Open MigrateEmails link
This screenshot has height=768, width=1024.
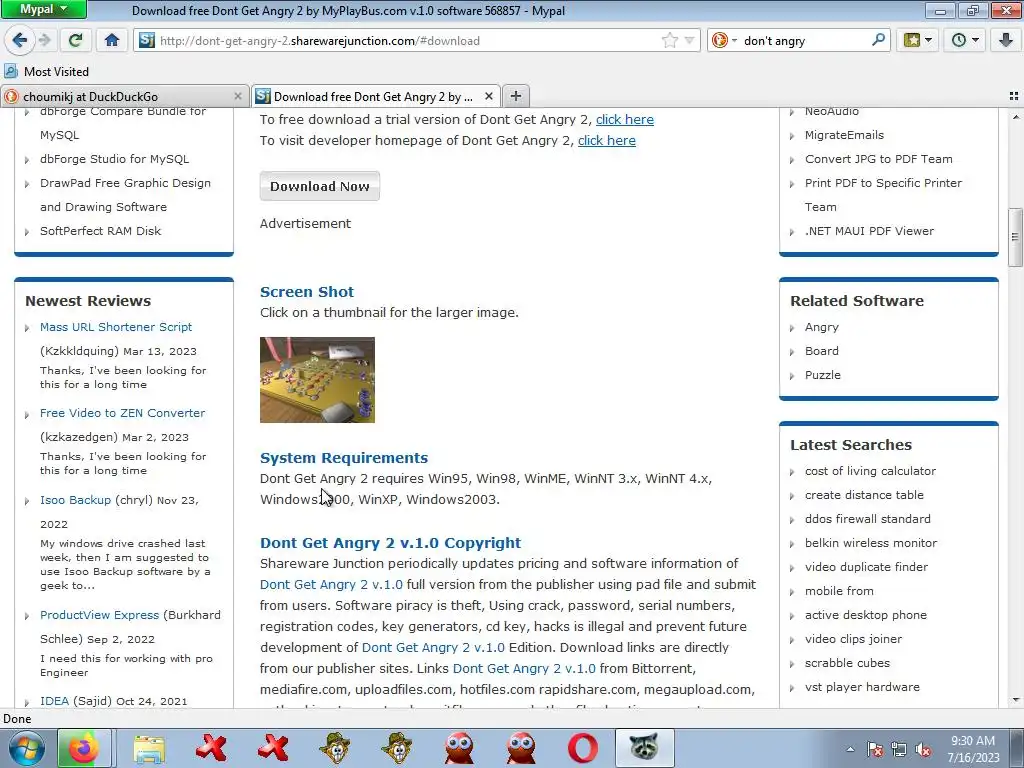coord(844,135)
